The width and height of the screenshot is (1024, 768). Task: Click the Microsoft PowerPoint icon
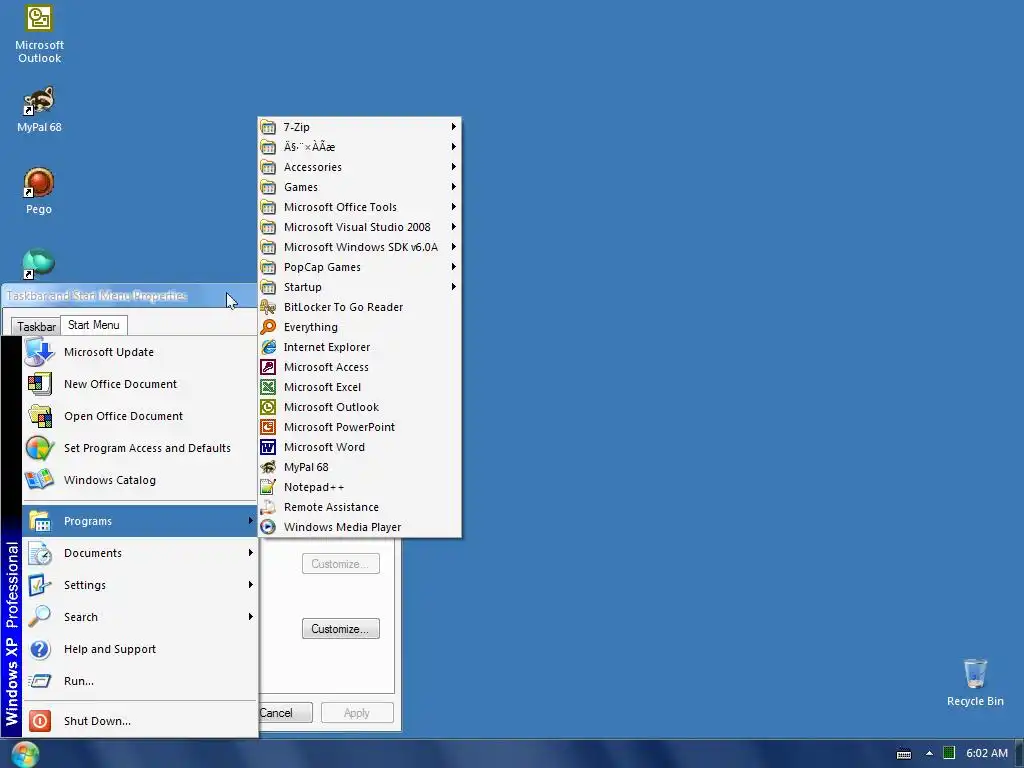pos(268,427)
